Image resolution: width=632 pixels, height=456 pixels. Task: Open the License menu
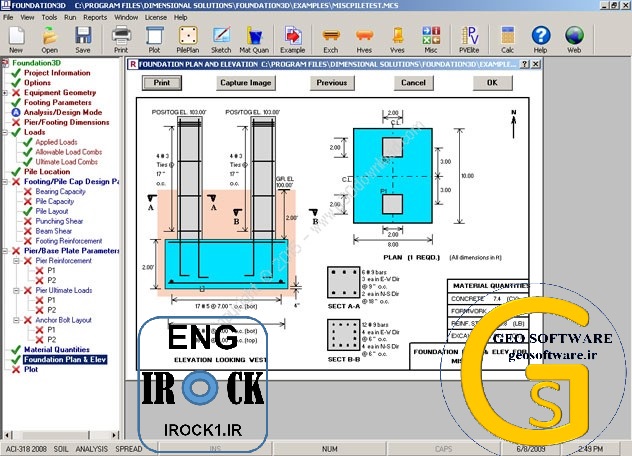[156, 17]
